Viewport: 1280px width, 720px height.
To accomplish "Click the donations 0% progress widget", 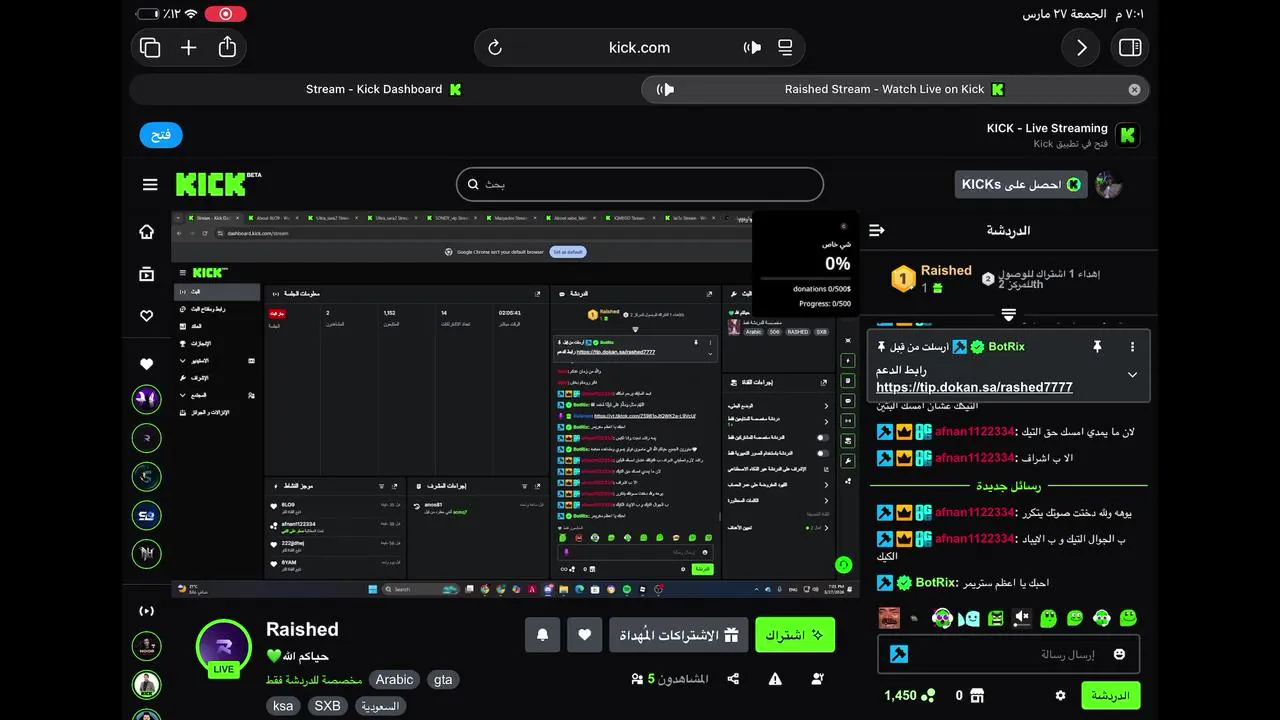I will click(805, 263).
